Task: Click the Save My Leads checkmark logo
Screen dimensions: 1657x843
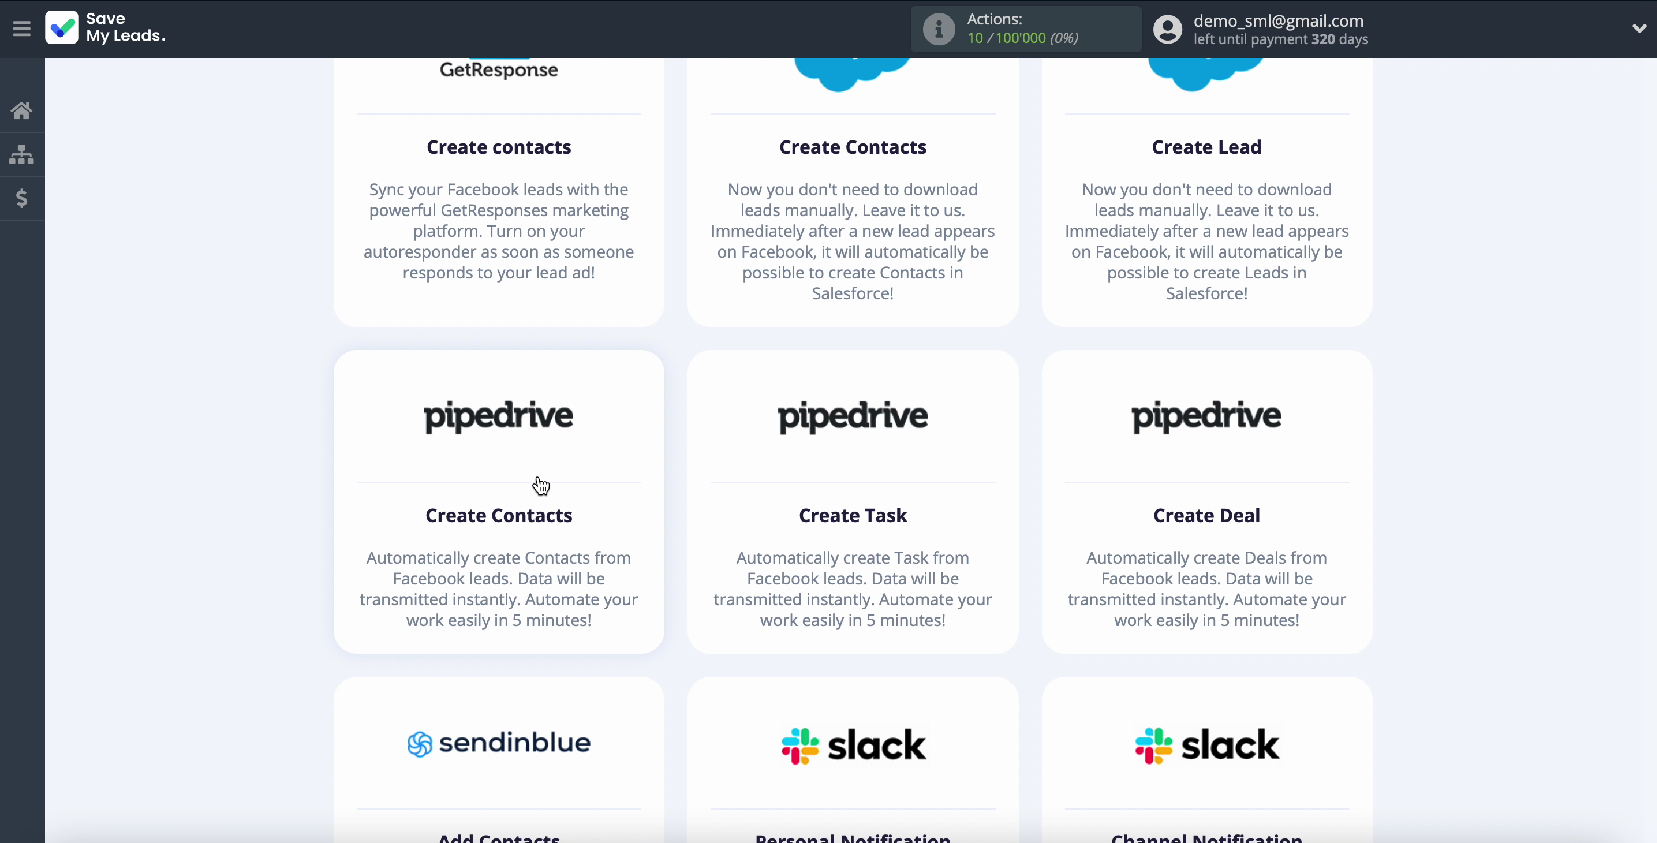Action: (x=62, y=28)
